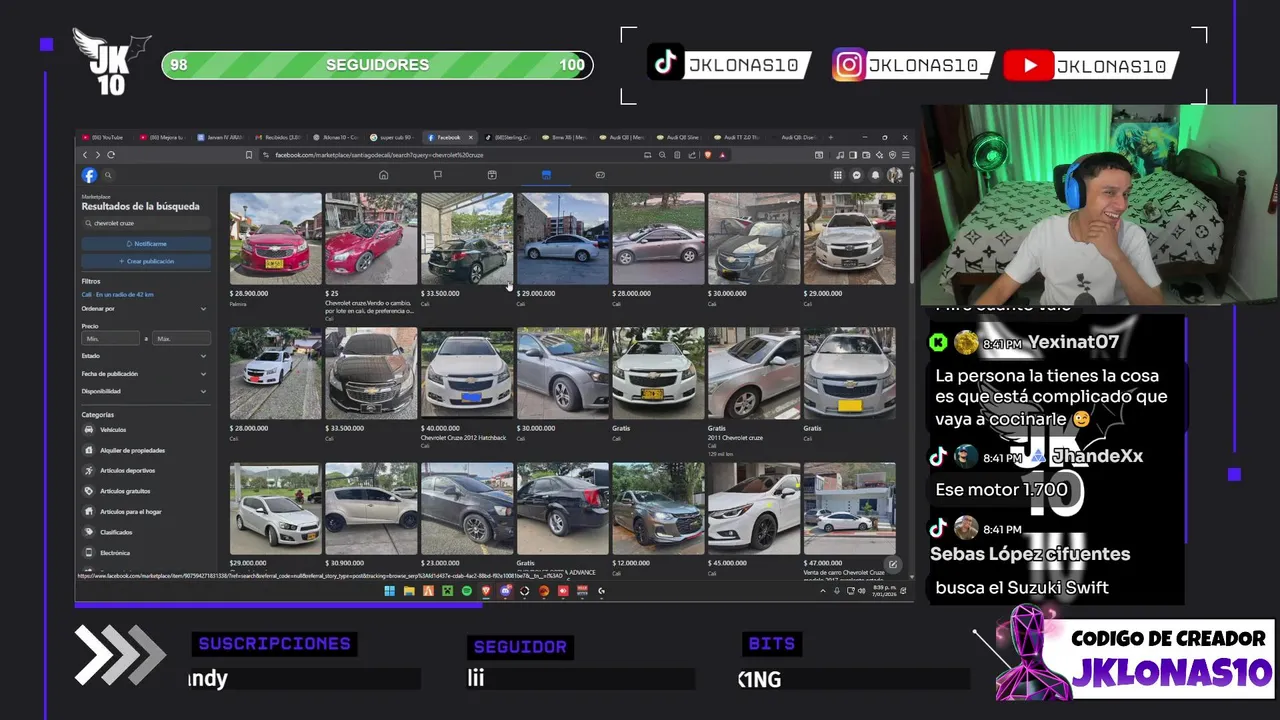
Task: Open the Video tab icon in Facebook's navigation
Action: click(492, 175)
